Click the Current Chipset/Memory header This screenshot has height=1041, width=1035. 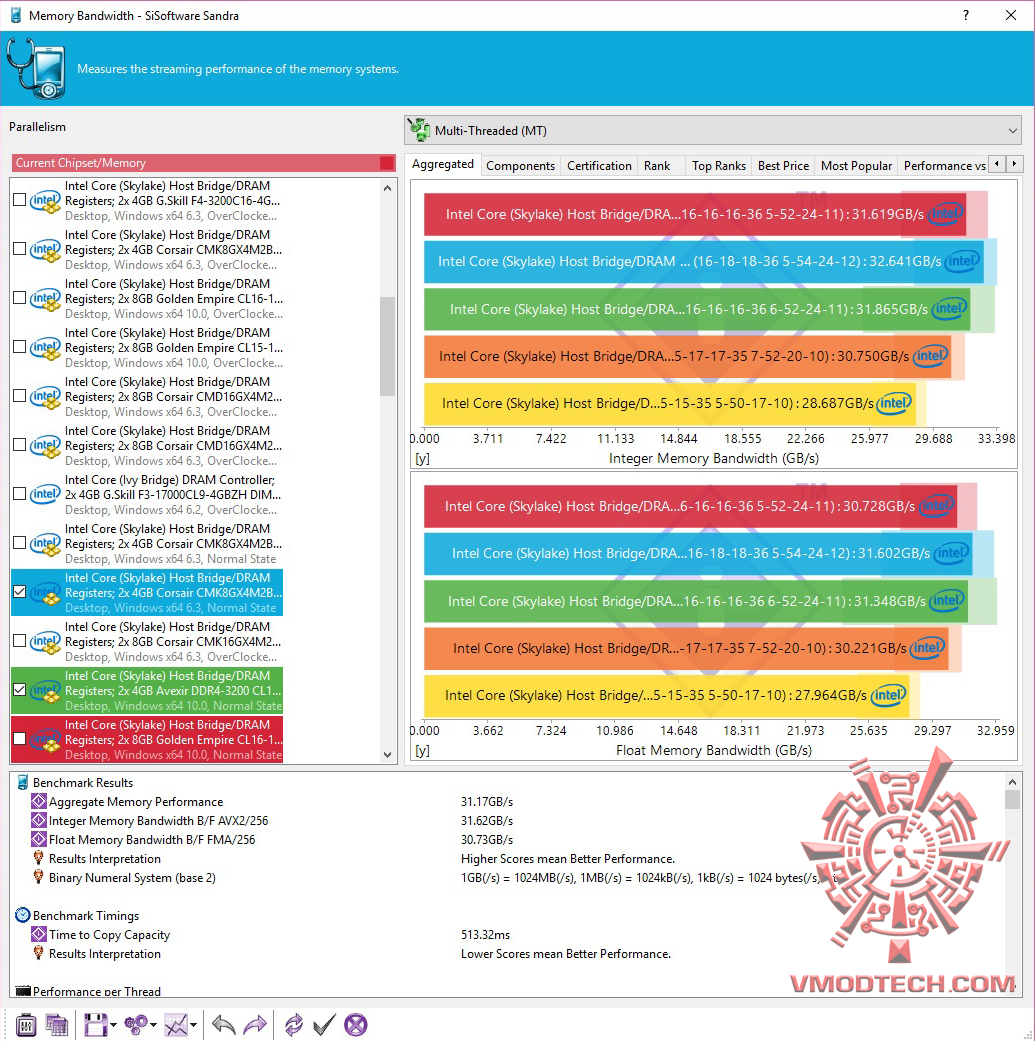(203, 163)
